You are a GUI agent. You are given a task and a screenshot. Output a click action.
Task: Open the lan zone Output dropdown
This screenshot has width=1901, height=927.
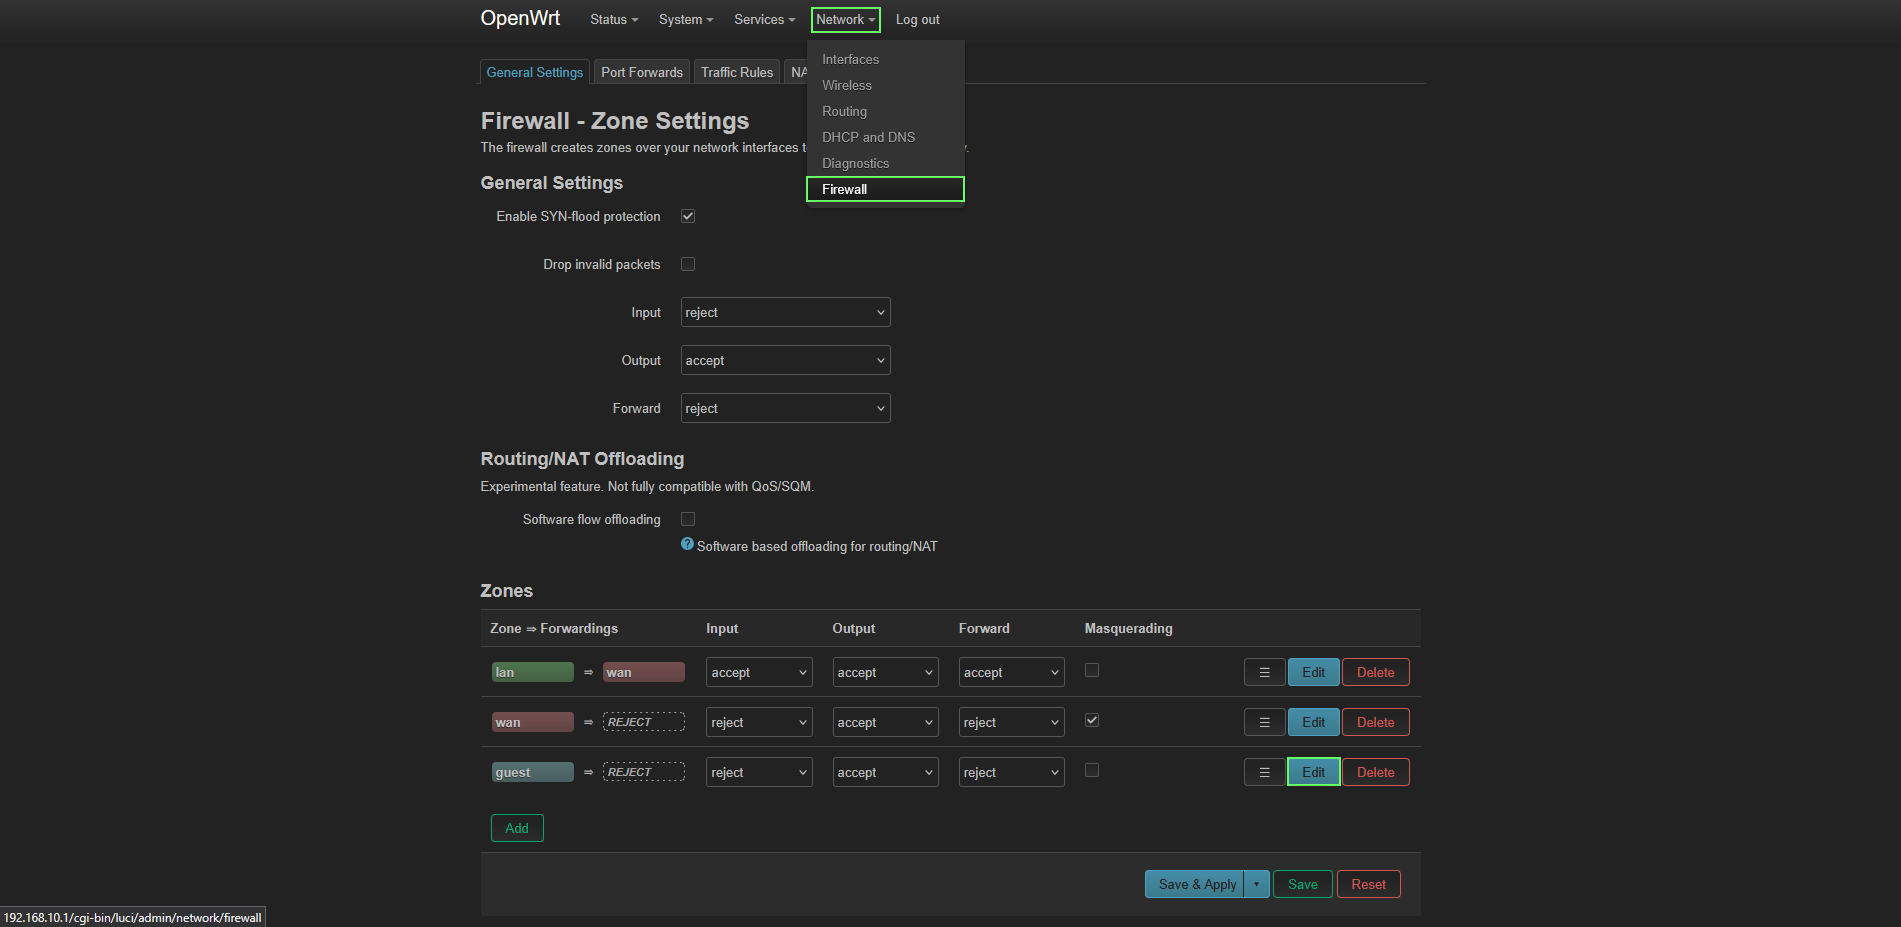pos(885,672)
